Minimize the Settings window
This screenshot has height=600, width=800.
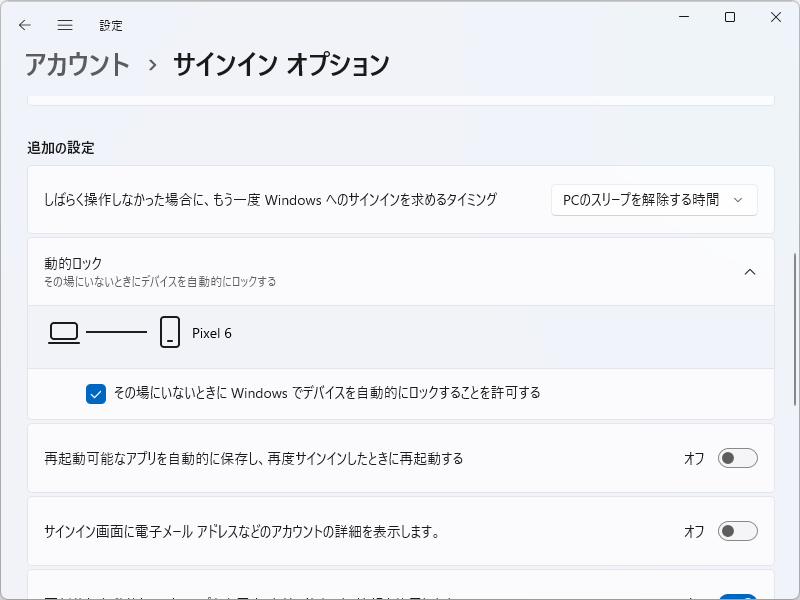tap(683, 17)
